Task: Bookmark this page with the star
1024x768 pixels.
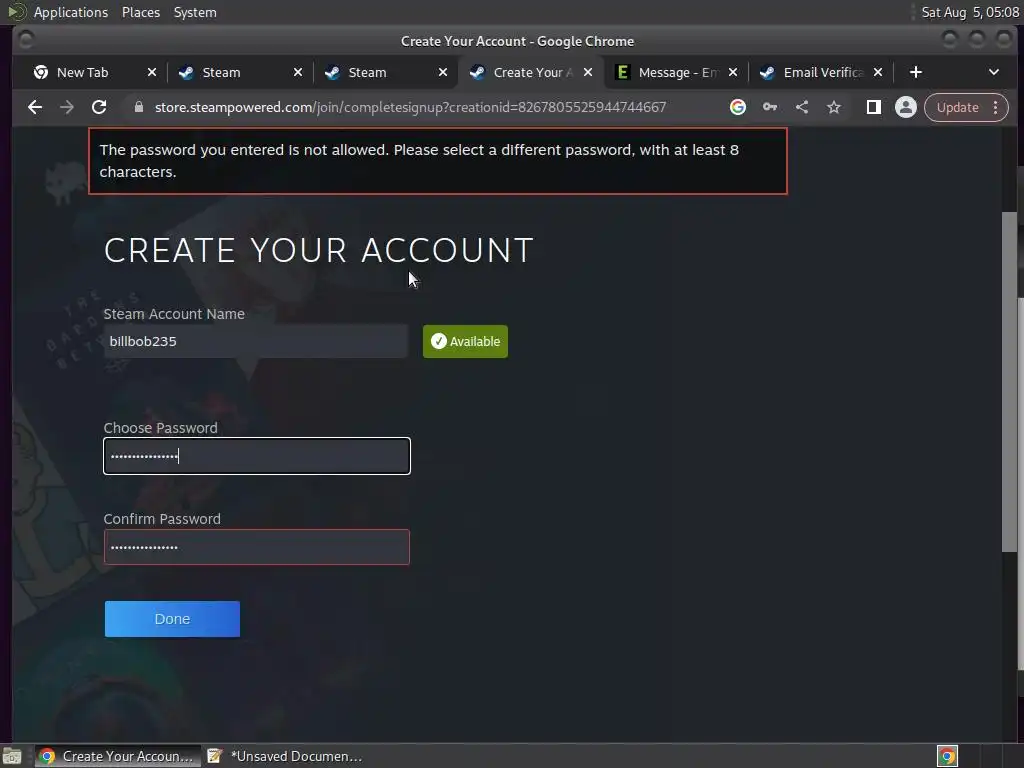Action: pos(834,107)
